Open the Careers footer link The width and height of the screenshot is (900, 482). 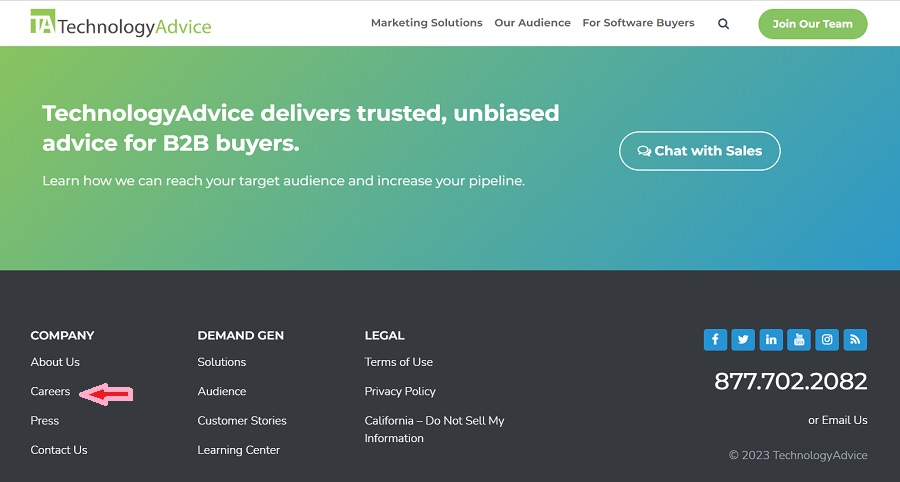tap(51, 391)
